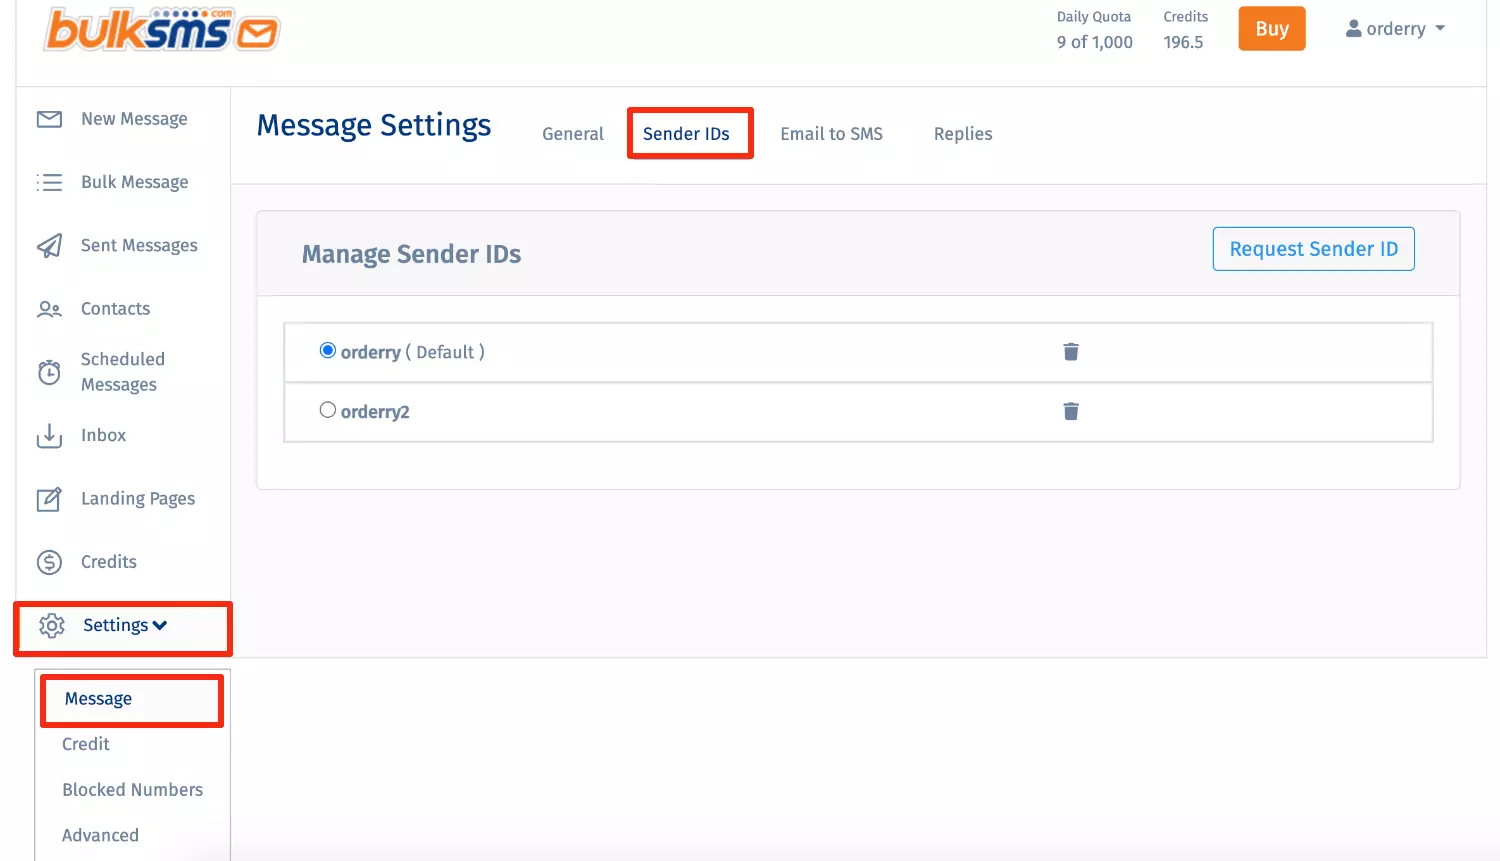The height and width of the screenshot is (861, 1500).
Task: Switch to the Sender IDs tab
Action: pyautogui.click(x=686, y=134)
